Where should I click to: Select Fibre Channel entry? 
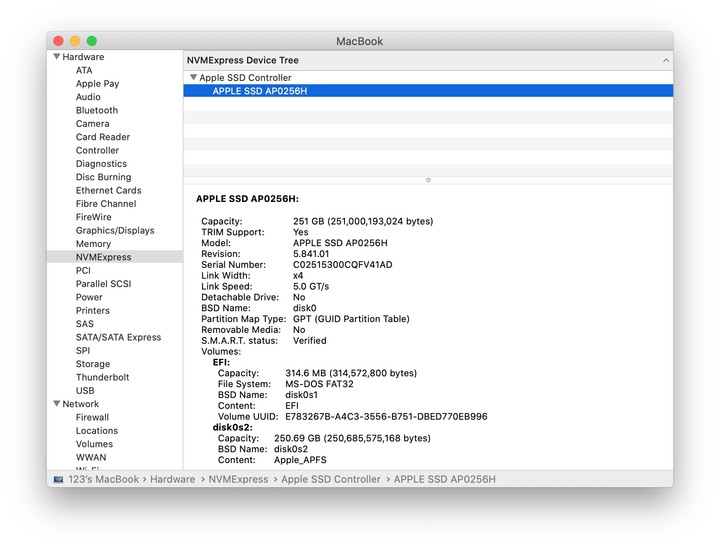pos(106,204)
